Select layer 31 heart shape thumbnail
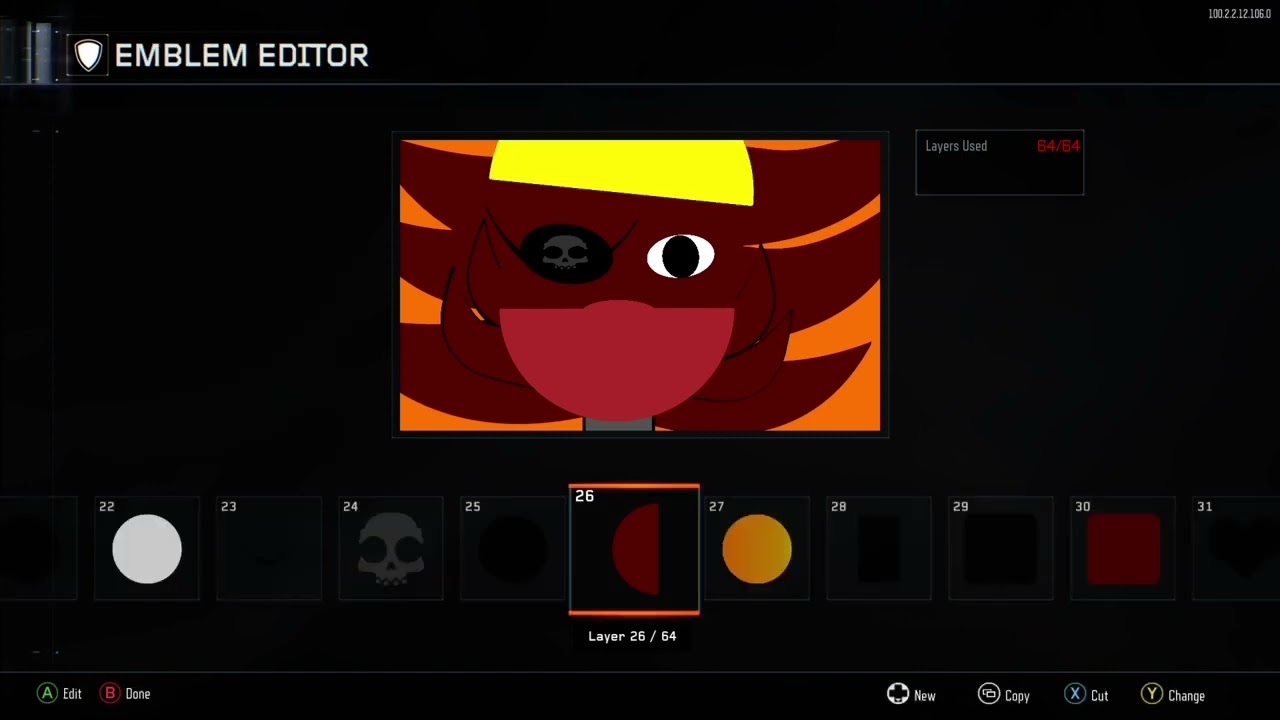 1236,548
